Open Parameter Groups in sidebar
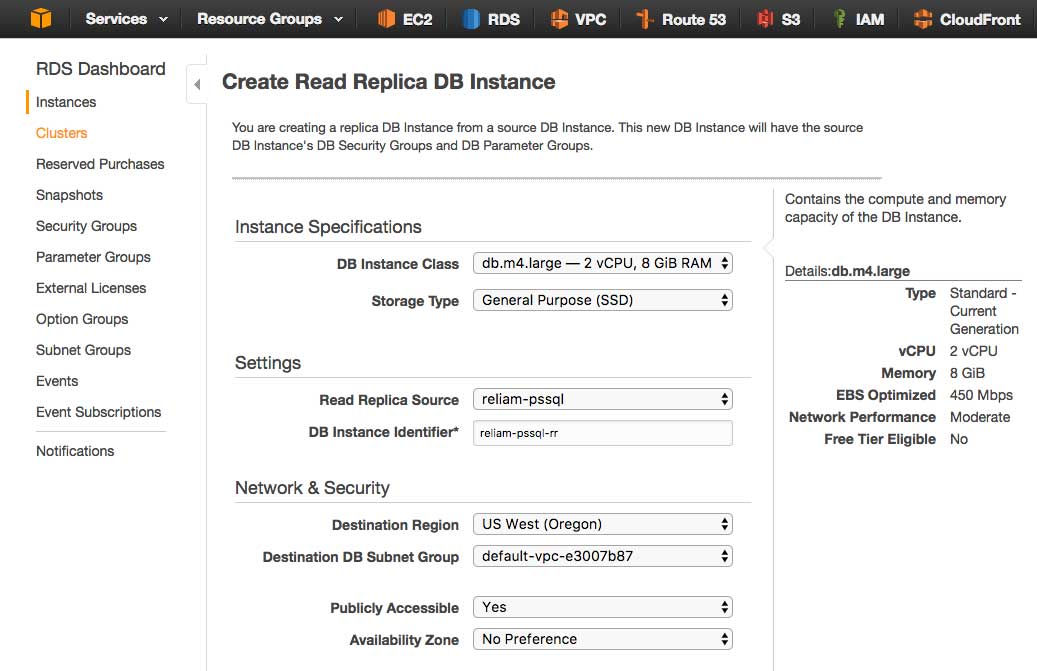1037x671 pixels. tap(93, 257)
